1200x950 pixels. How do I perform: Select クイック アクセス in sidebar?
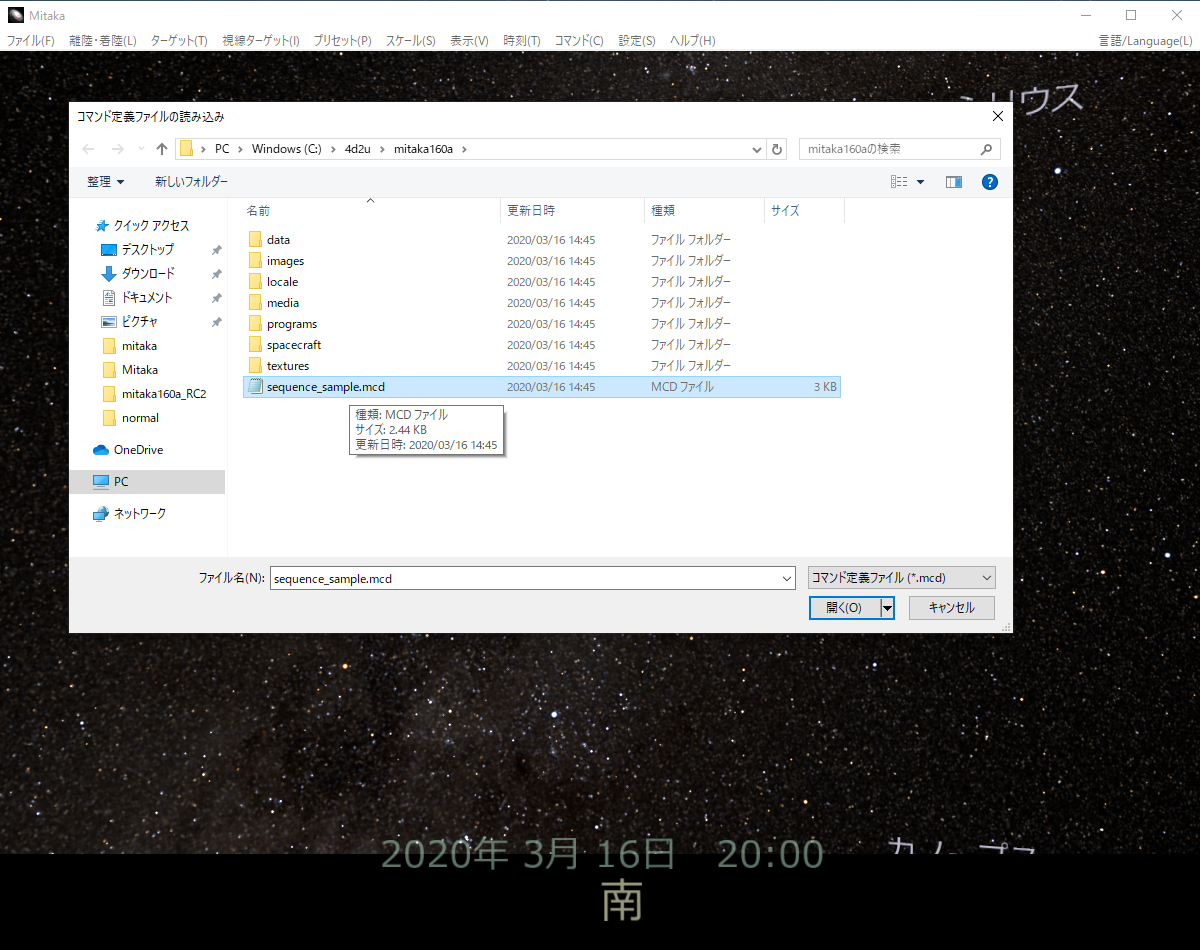(x=151, y=226)
